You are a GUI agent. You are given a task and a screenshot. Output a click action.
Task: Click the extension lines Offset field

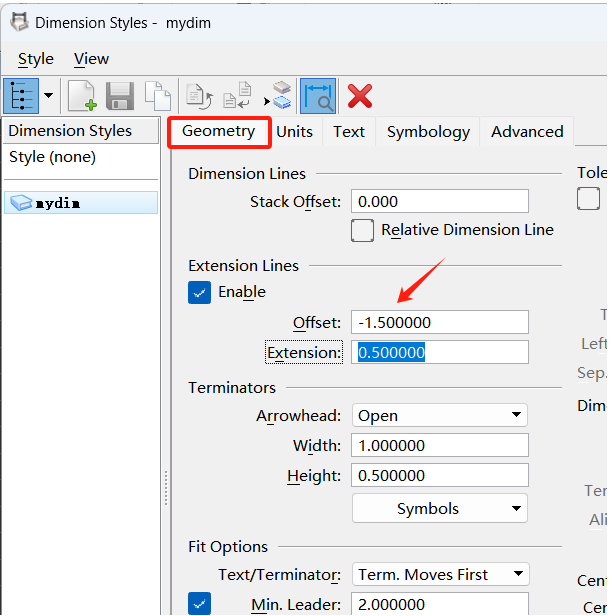[440, 323]
